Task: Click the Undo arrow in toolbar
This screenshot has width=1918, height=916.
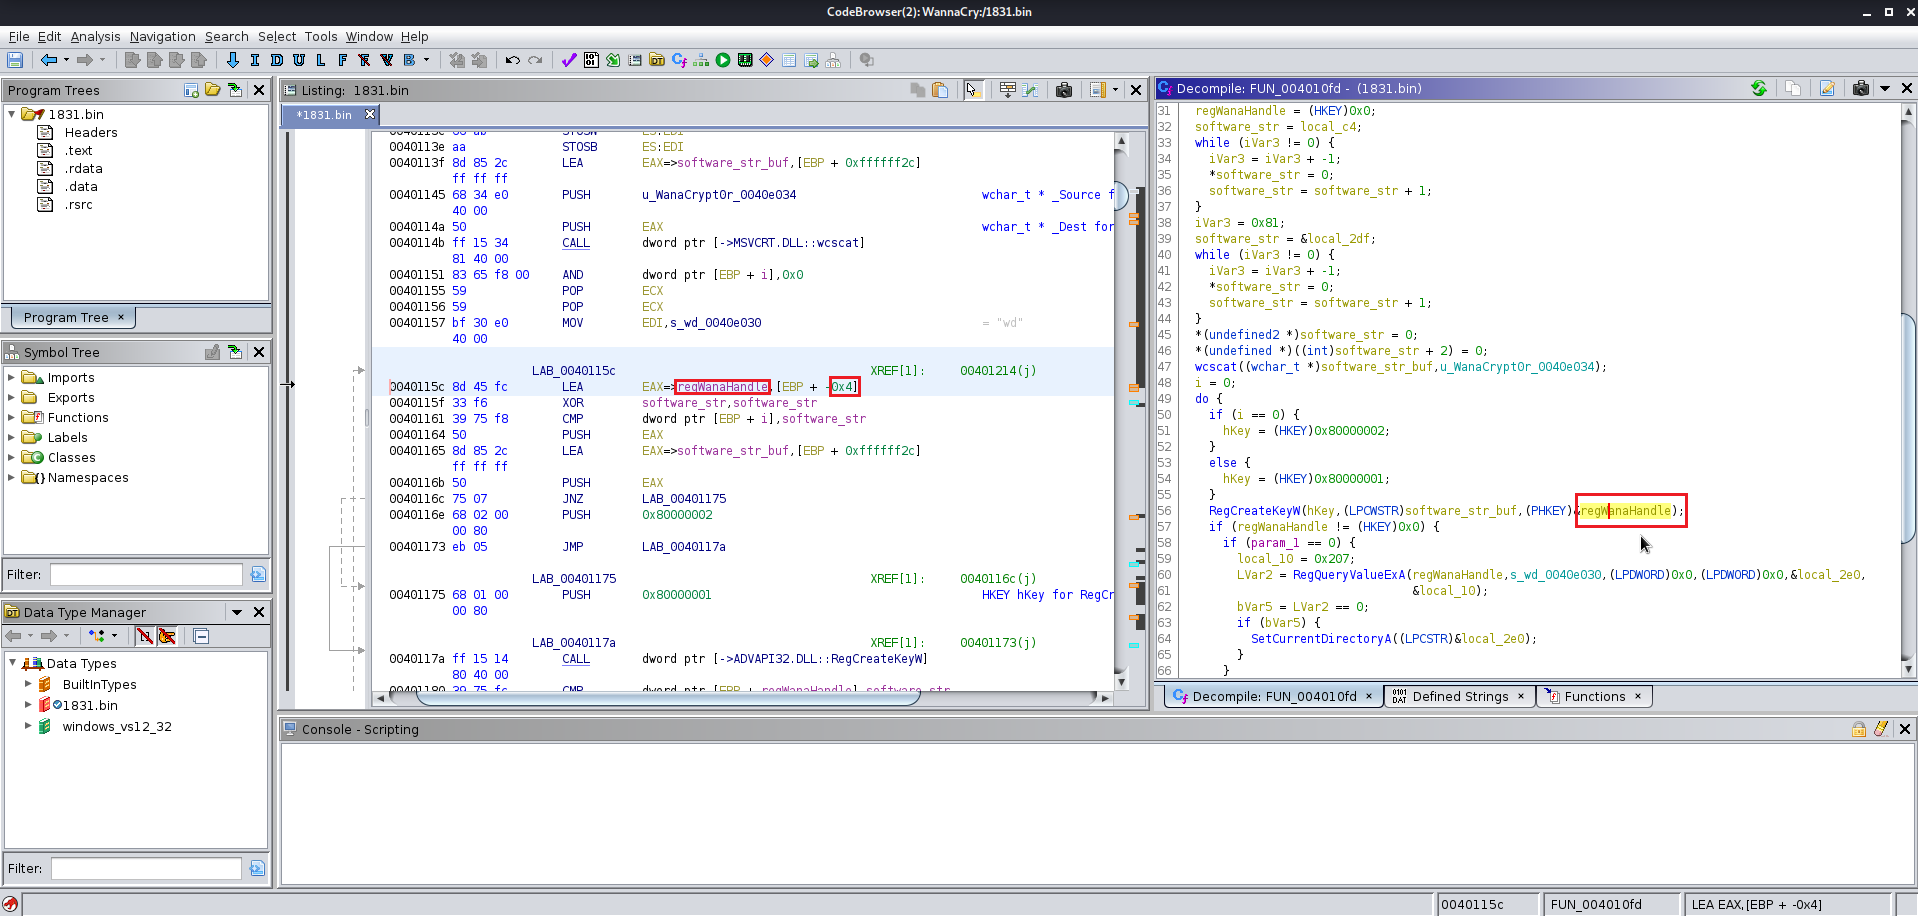Action: point(512,60)
